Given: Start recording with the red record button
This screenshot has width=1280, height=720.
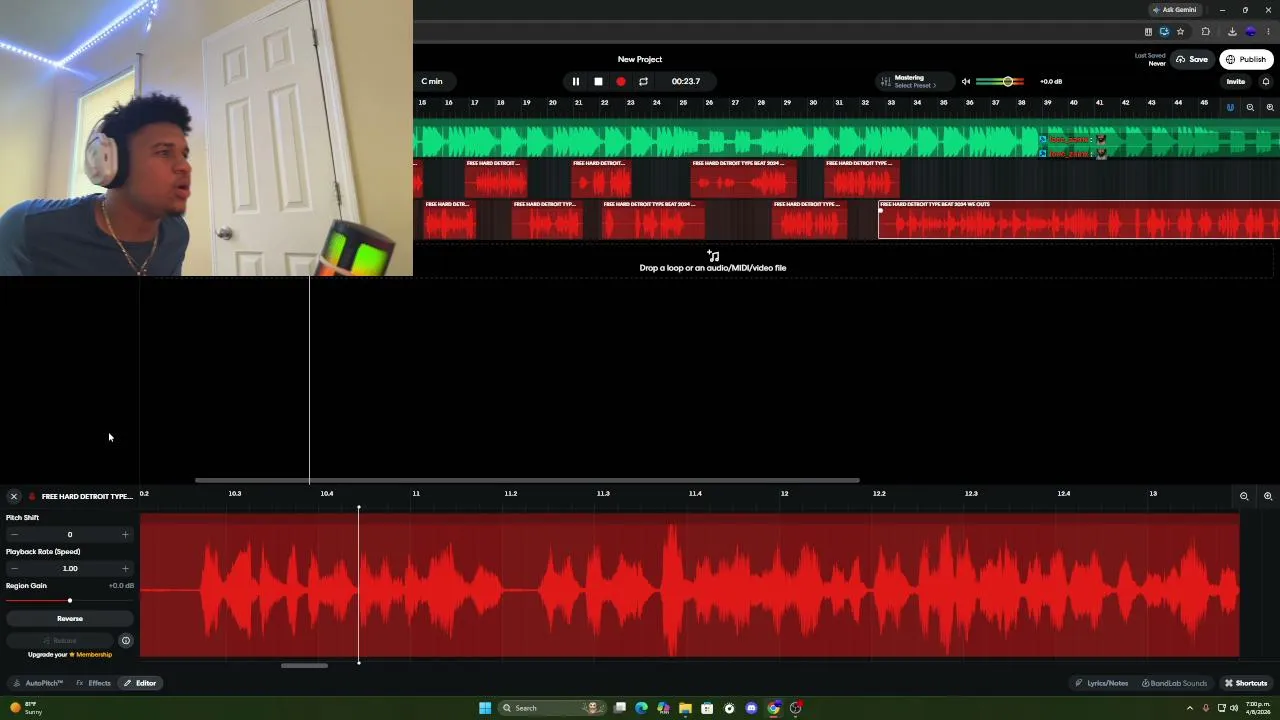Looking at the screenshot, I should pos(620,81).
